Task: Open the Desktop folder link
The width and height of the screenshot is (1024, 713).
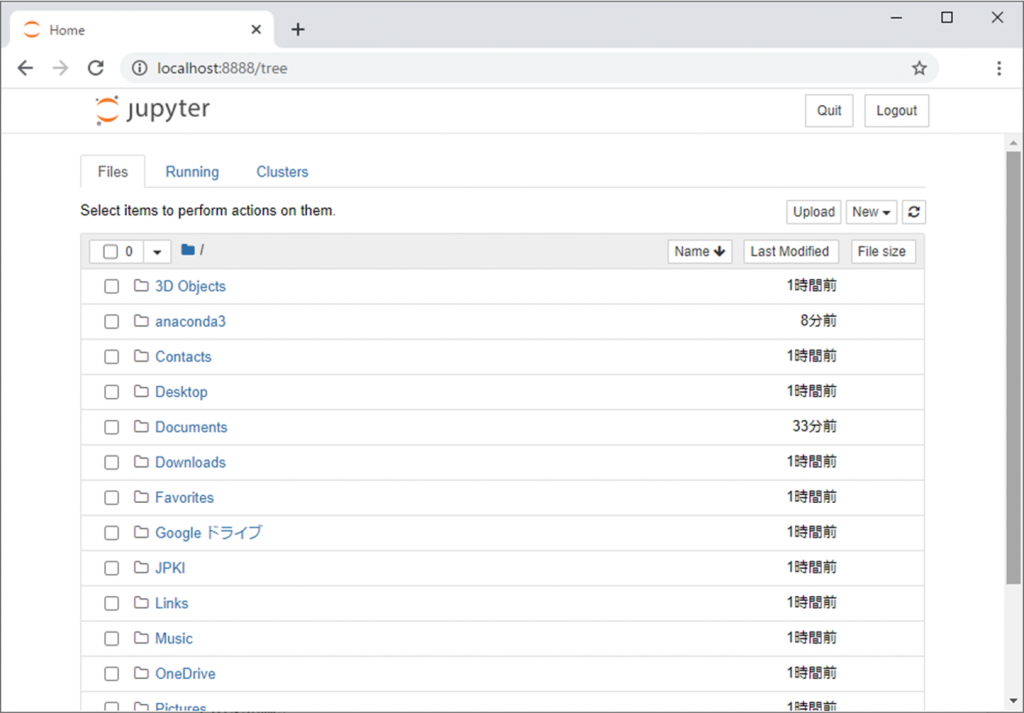Action: tap(181, 392)
